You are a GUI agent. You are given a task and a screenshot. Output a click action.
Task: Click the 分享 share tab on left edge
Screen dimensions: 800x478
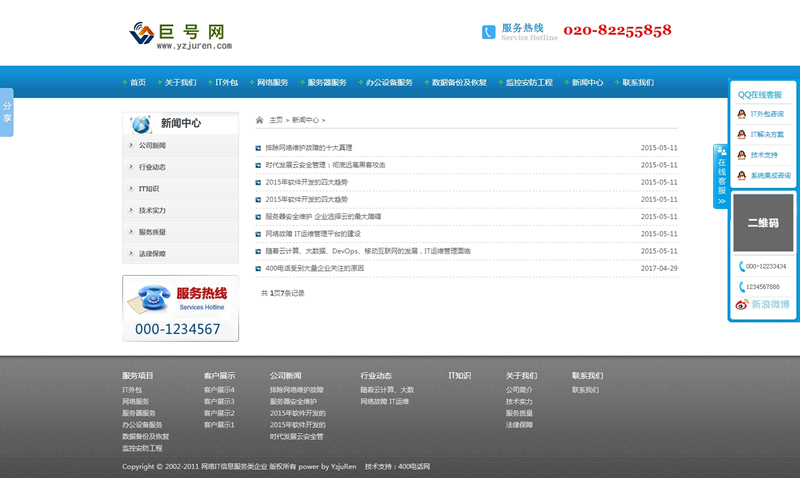(x=7, y=112)
